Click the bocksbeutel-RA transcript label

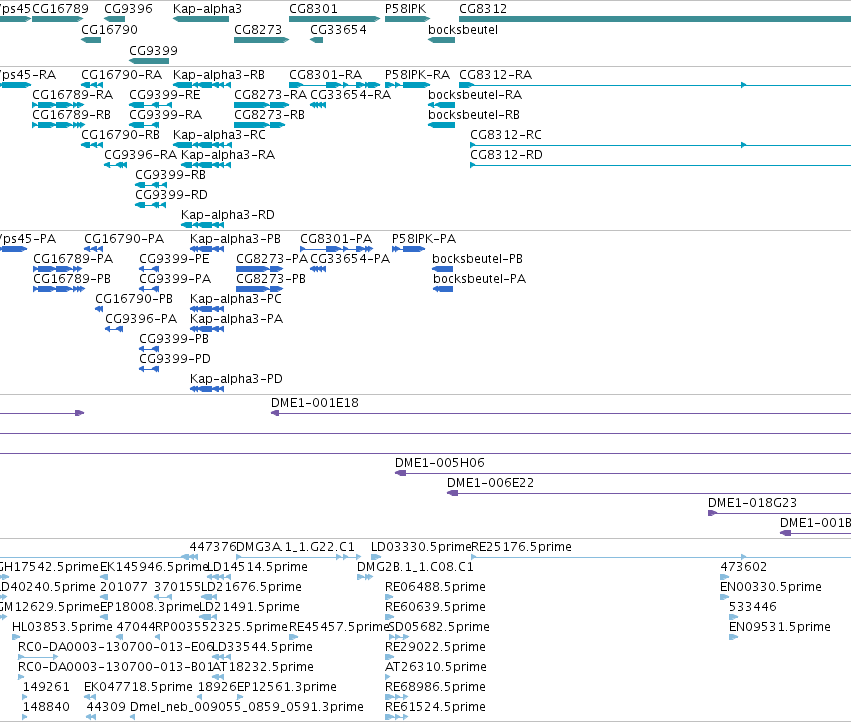[x=475, y=94]
